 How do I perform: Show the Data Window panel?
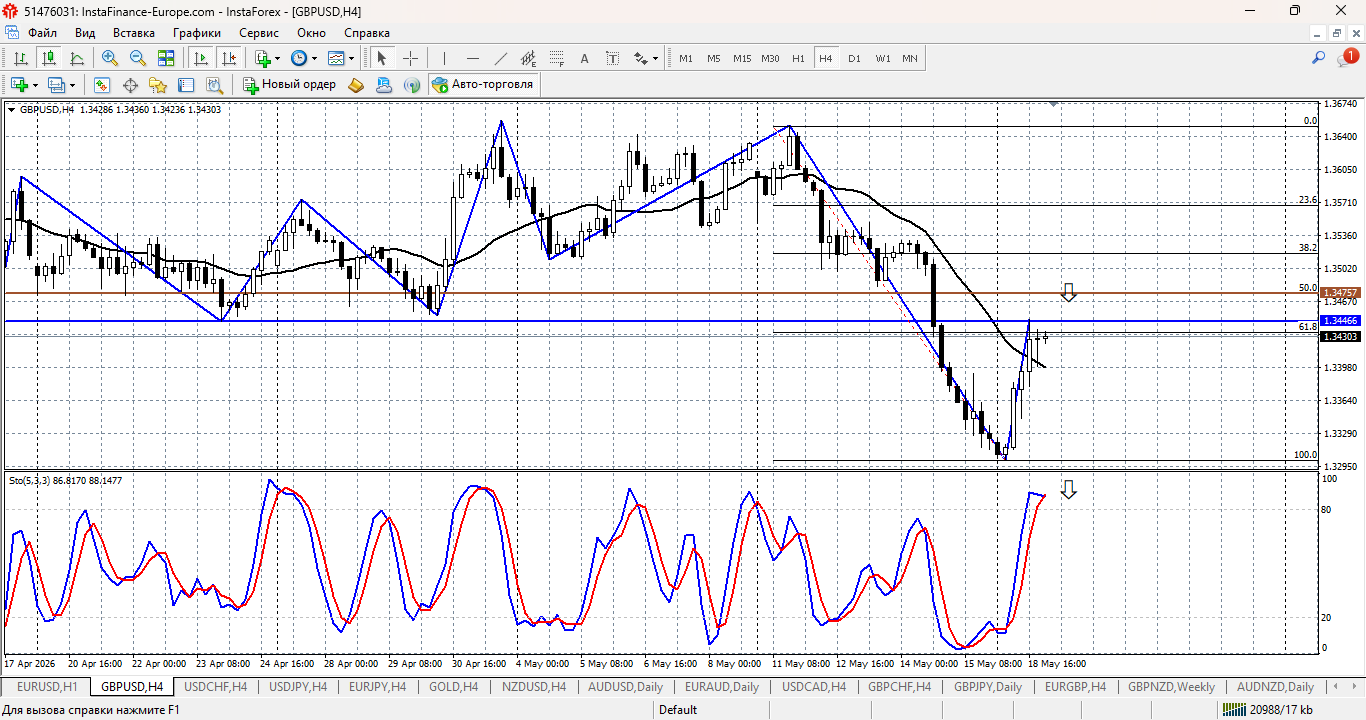click(x=130, y=85)
